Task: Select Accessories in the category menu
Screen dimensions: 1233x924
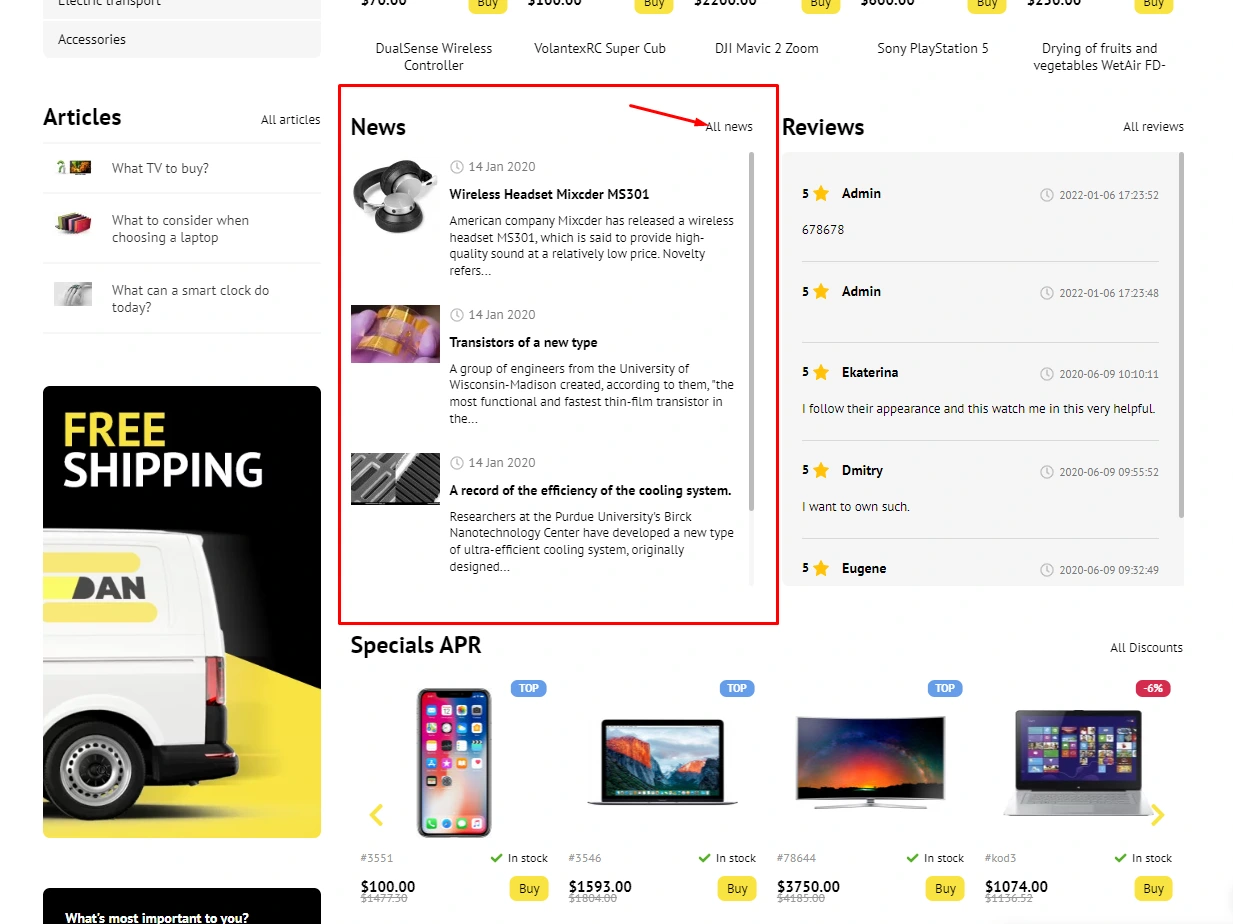Action: coord(182,39)
